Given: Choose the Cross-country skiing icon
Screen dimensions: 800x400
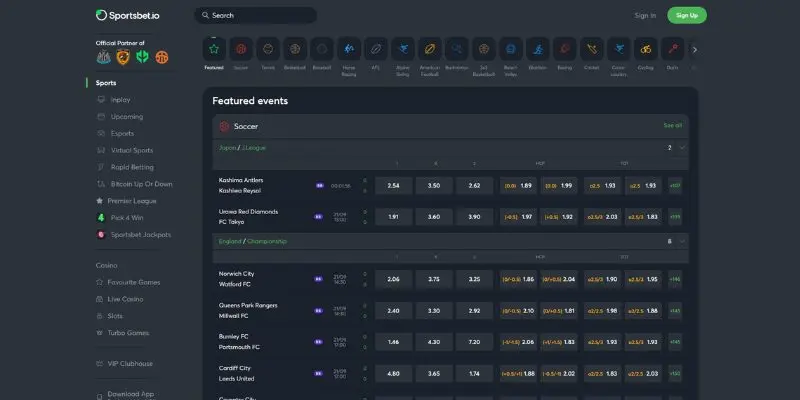Looking at the screenshot, I should [619, 49].
